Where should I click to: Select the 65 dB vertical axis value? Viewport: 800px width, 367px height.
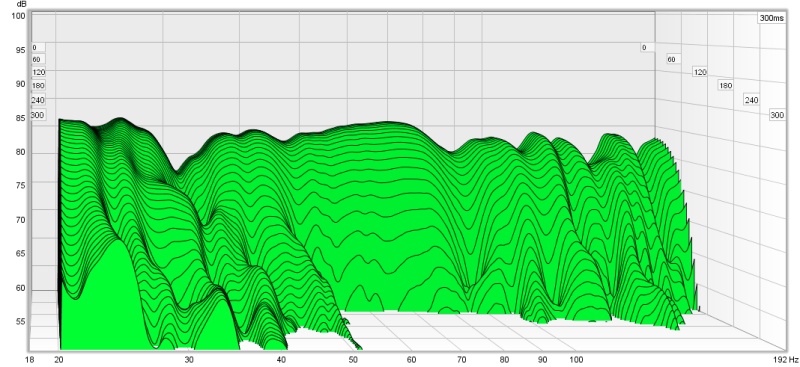coord(20,254)
